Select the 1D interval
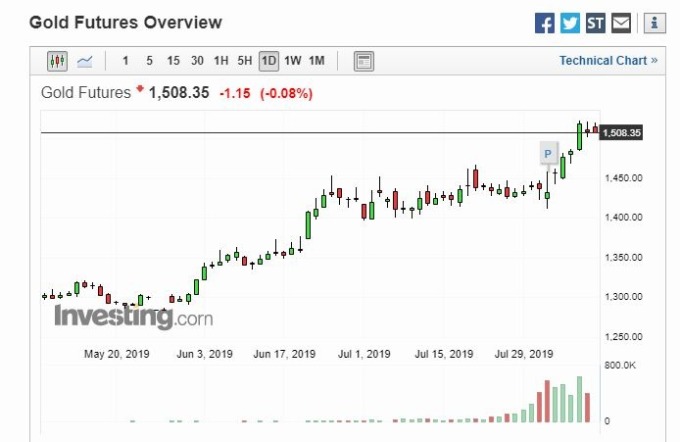The width and height of the screenshot is (680, 442). point(269,61)
